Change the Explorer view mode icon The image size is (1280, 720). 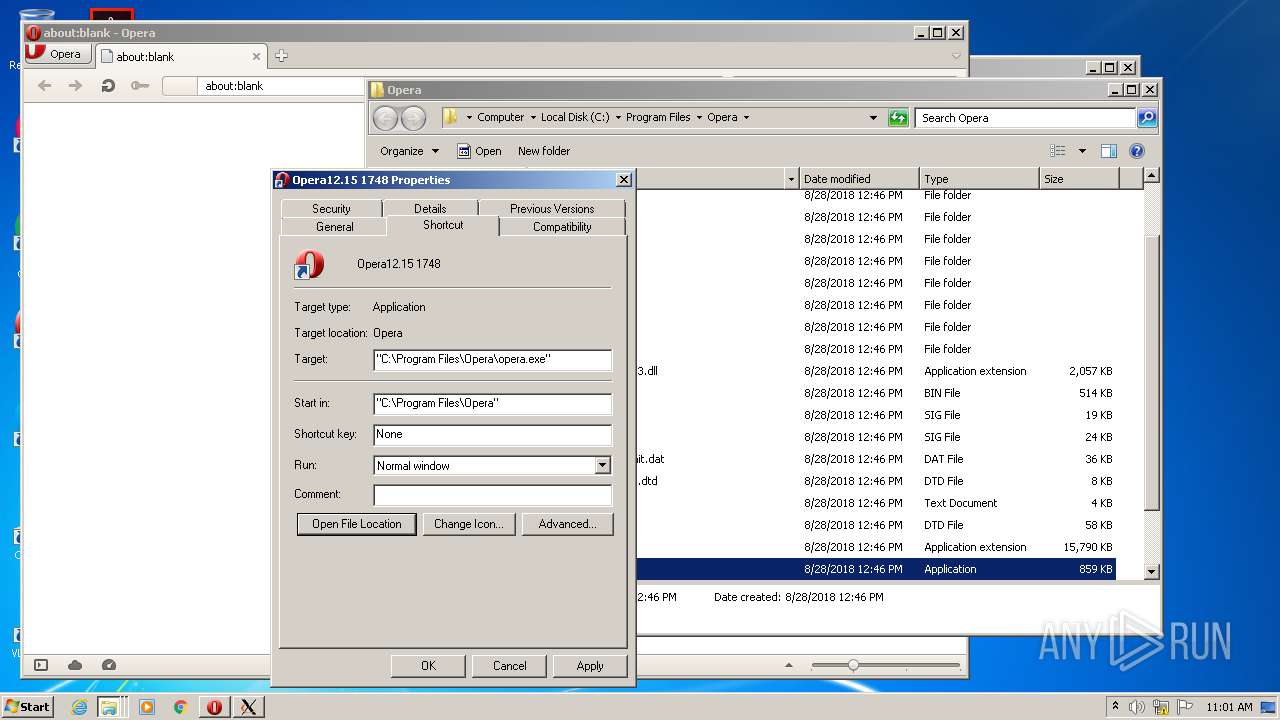click(1058, 151)
